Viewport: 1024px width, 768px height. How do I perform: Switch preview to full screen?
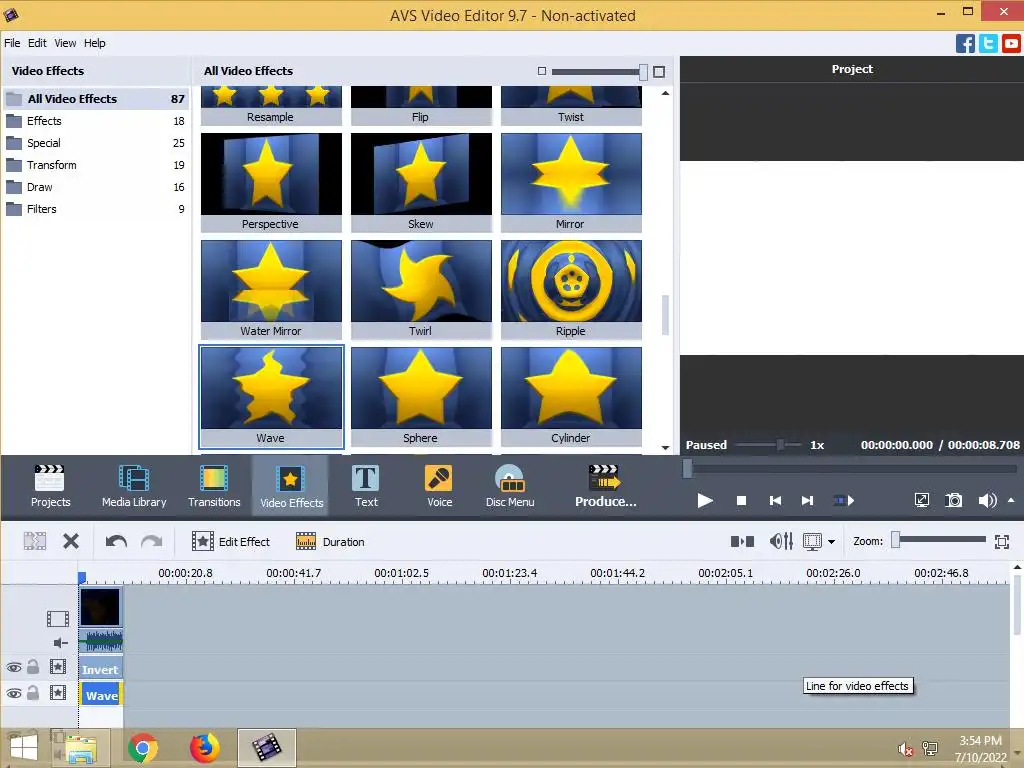[921, 501]
